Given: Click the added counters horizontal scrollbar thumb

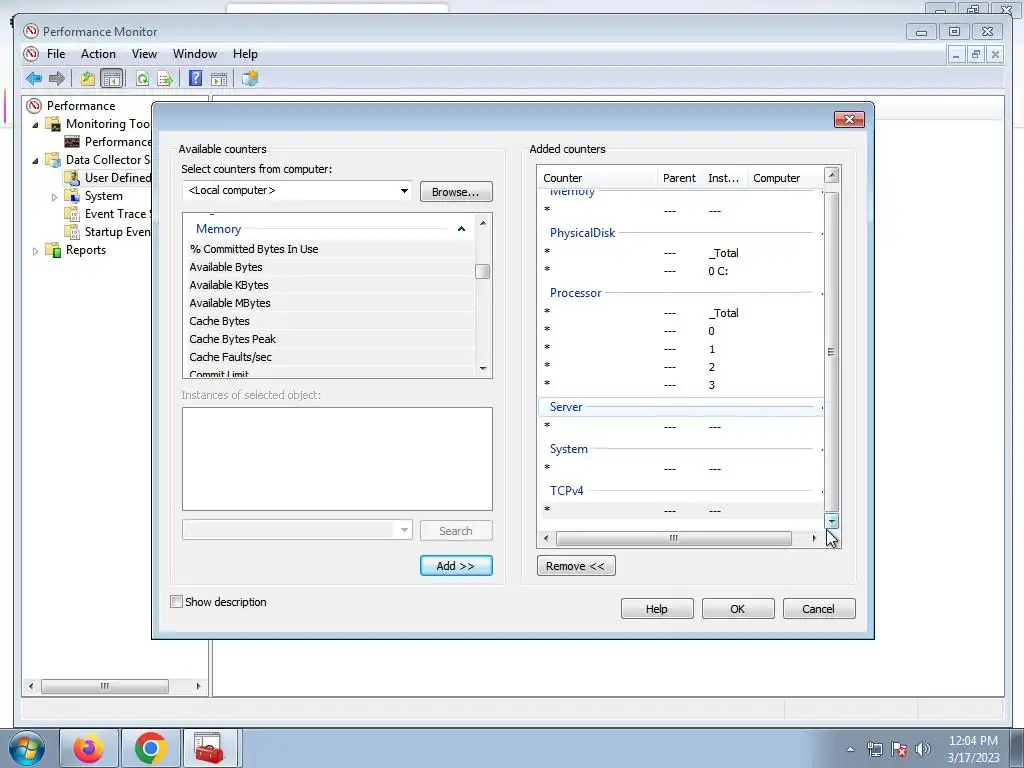Looking at the screenshot, I should 673,538.
